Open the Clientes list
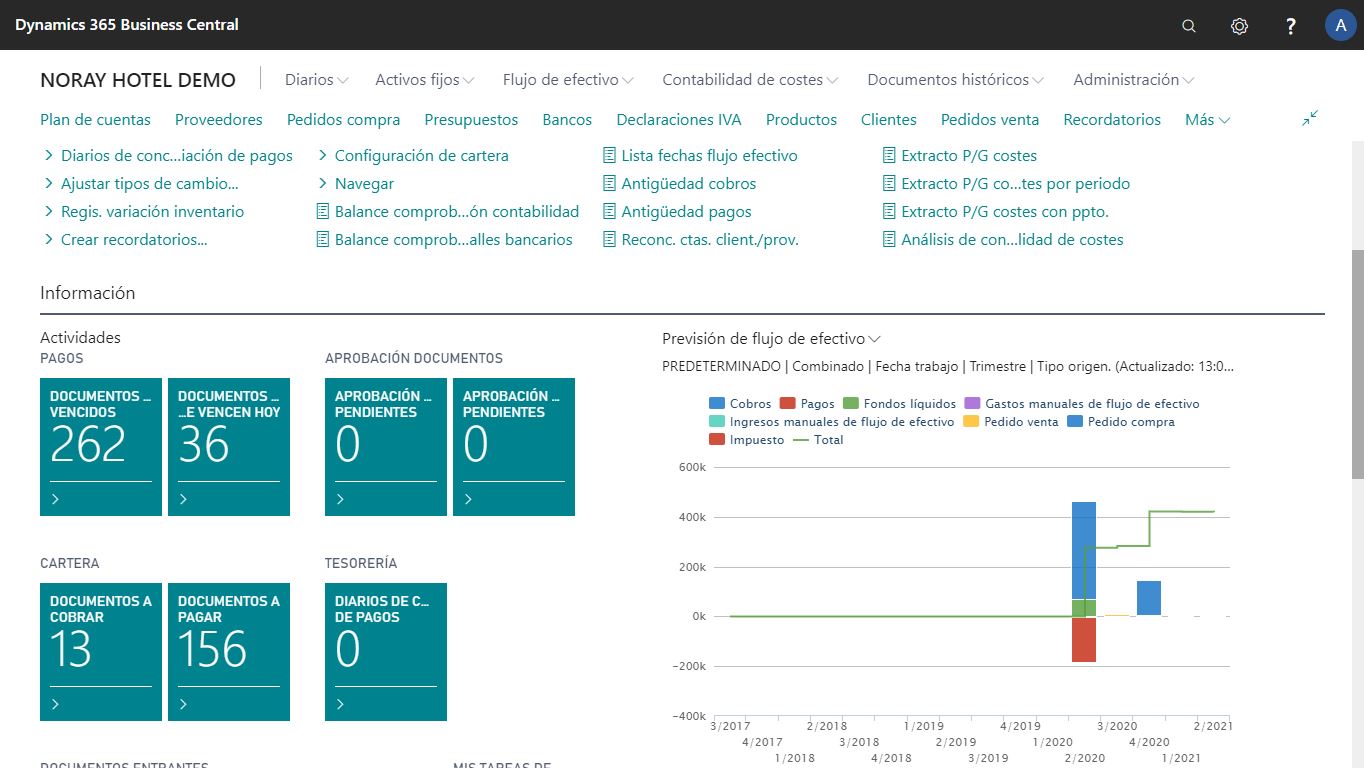 [888, 120]
